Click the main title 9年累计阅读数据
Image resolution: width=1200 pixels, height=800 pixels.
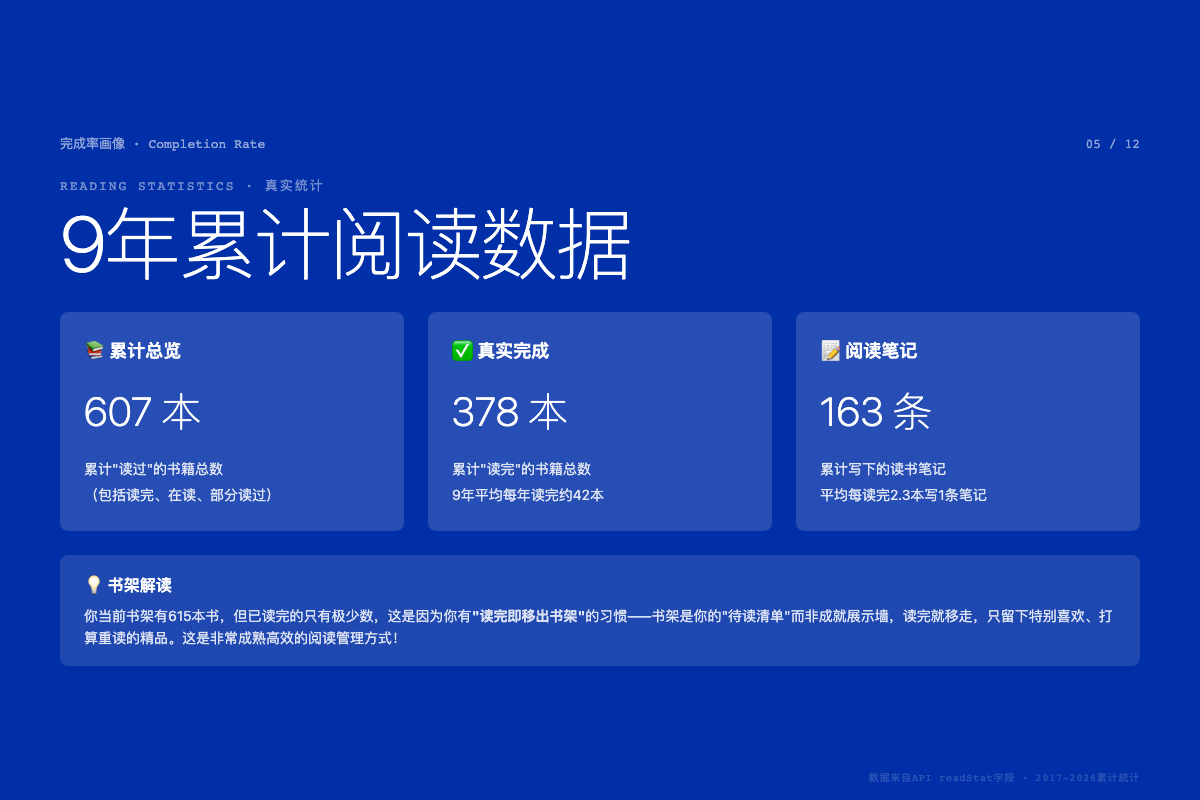(x=346, y=246)
